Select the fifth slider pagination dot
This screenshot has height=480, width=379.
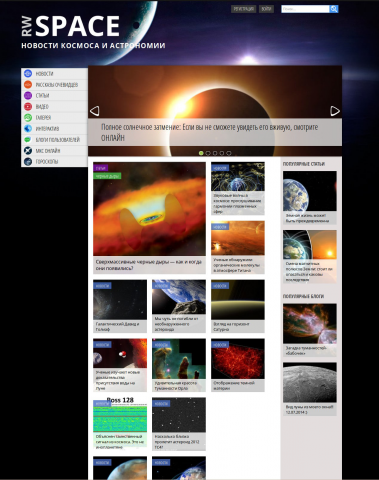(229, 153)
